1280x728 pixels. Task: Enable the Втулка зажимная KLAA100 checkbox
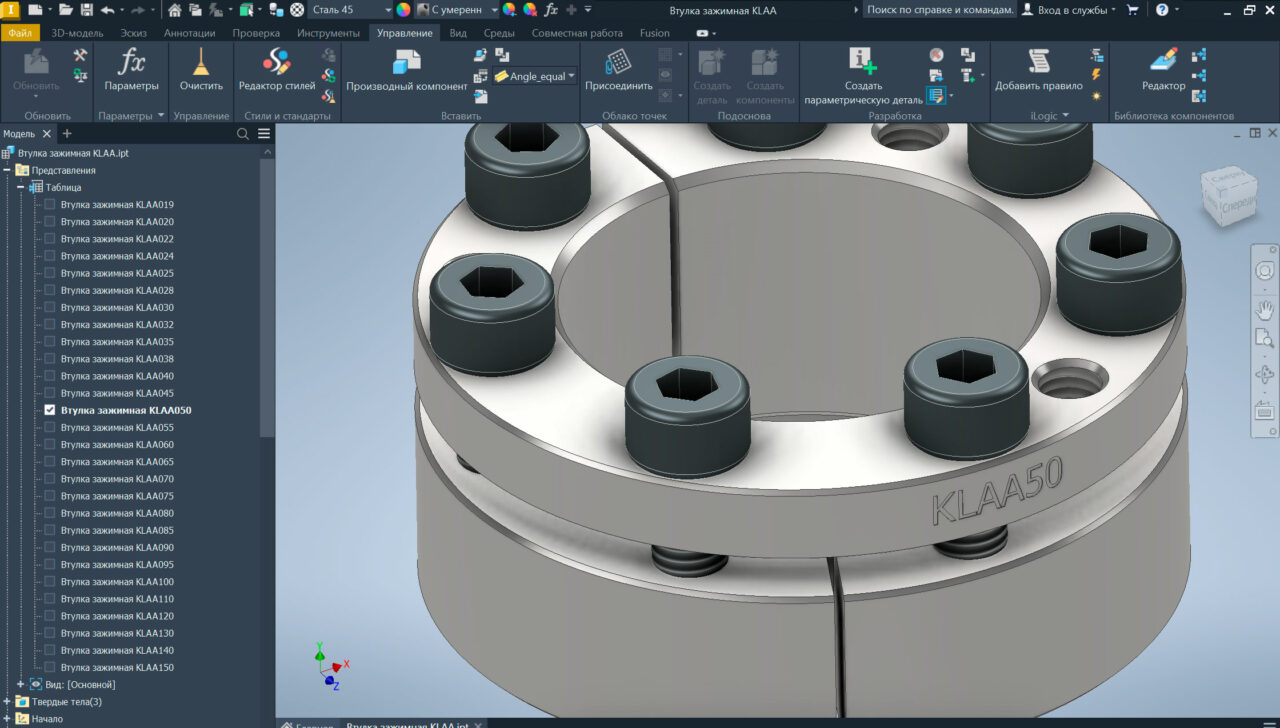click(50, 582)
